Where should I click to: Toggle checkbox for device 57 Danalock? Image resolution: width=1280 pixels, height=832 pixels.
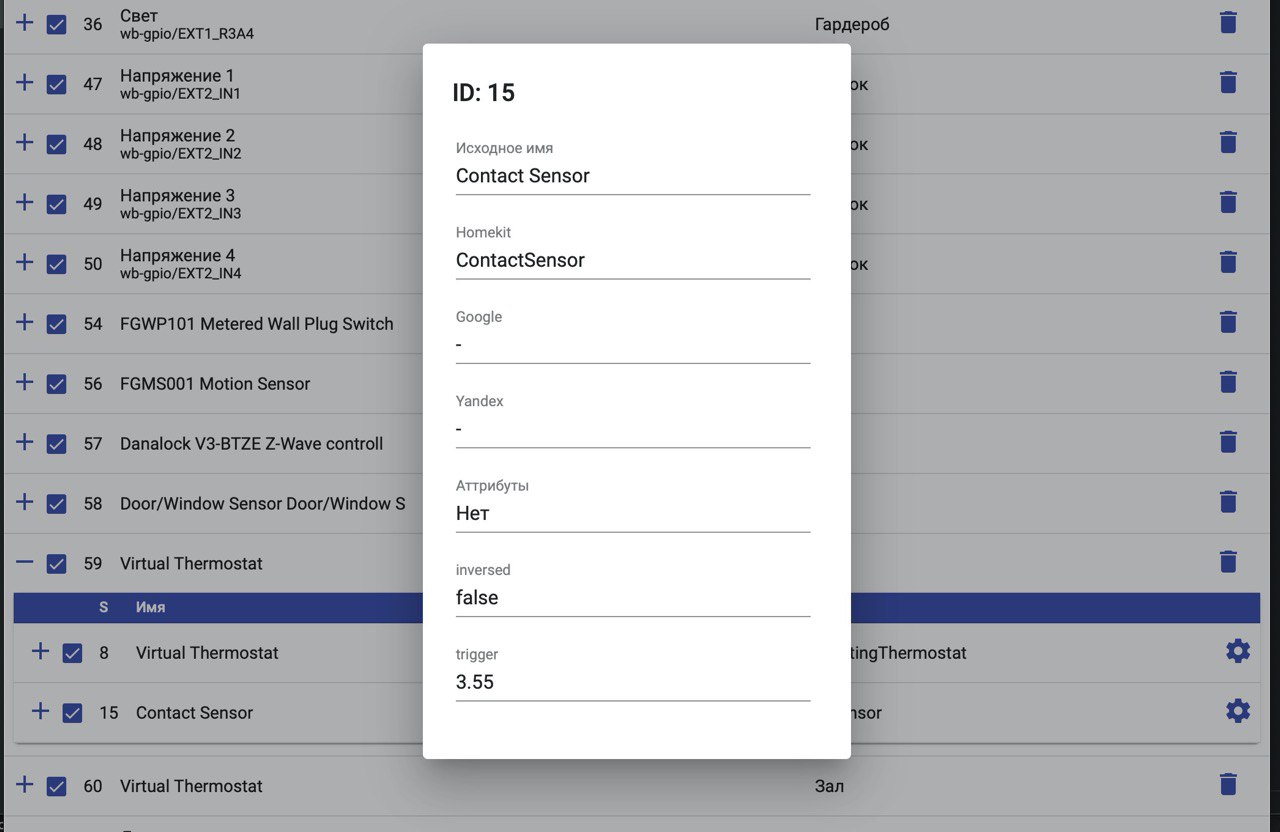[57, 444]
